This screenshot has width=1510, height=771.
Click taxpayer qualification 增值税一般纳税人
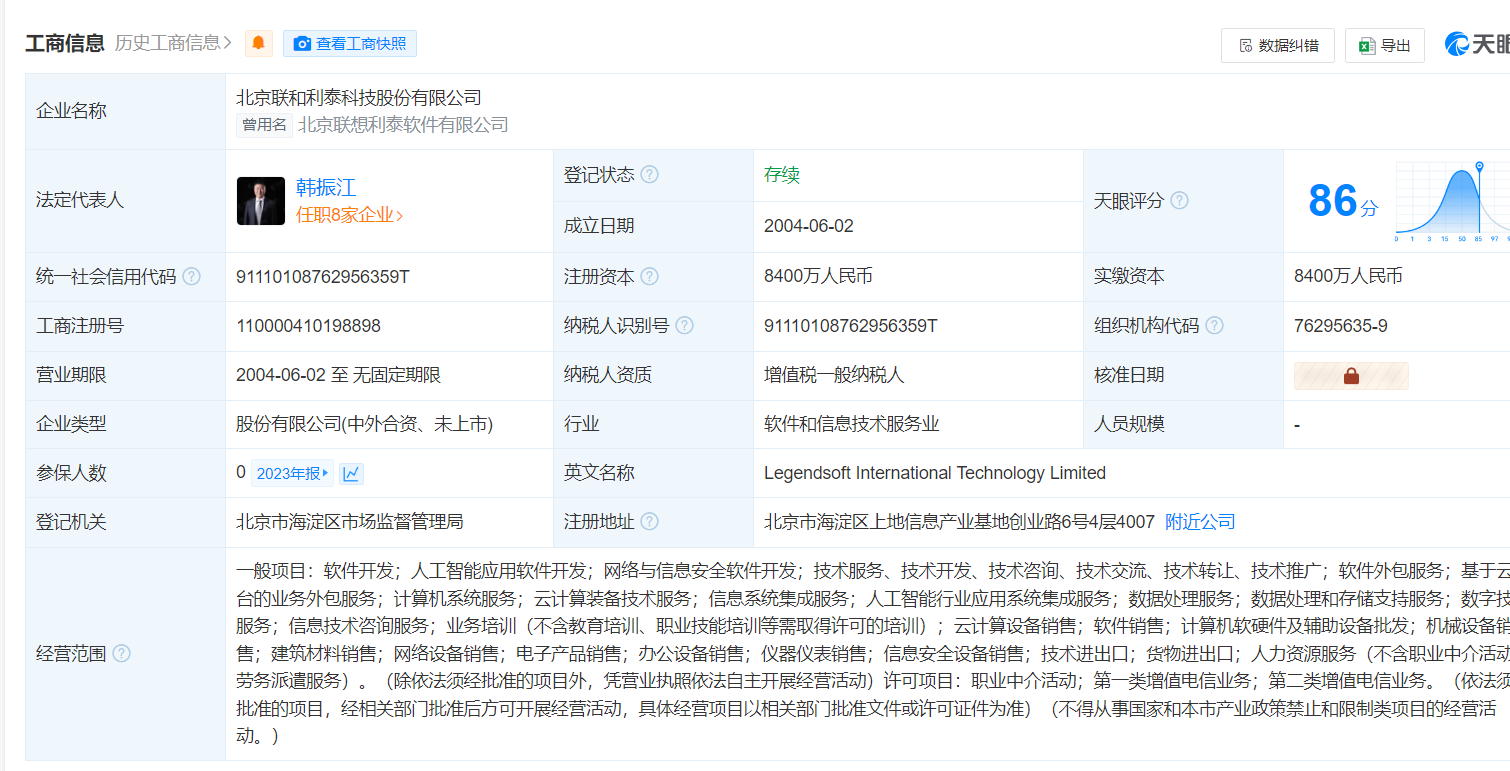coord(834,374)
